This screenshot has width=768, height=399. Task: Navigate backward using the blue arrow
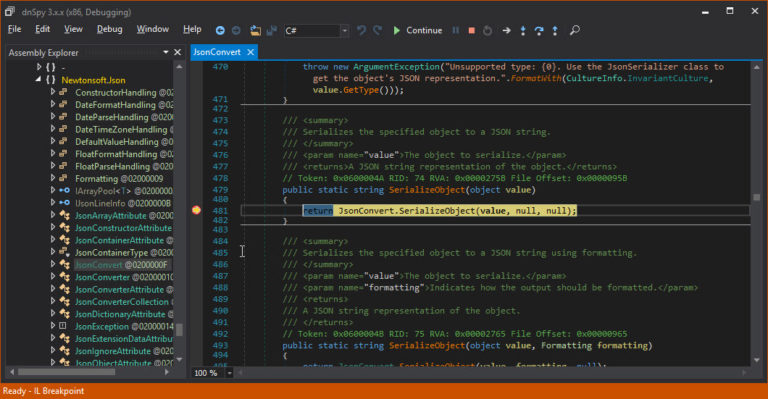point(220,30)
